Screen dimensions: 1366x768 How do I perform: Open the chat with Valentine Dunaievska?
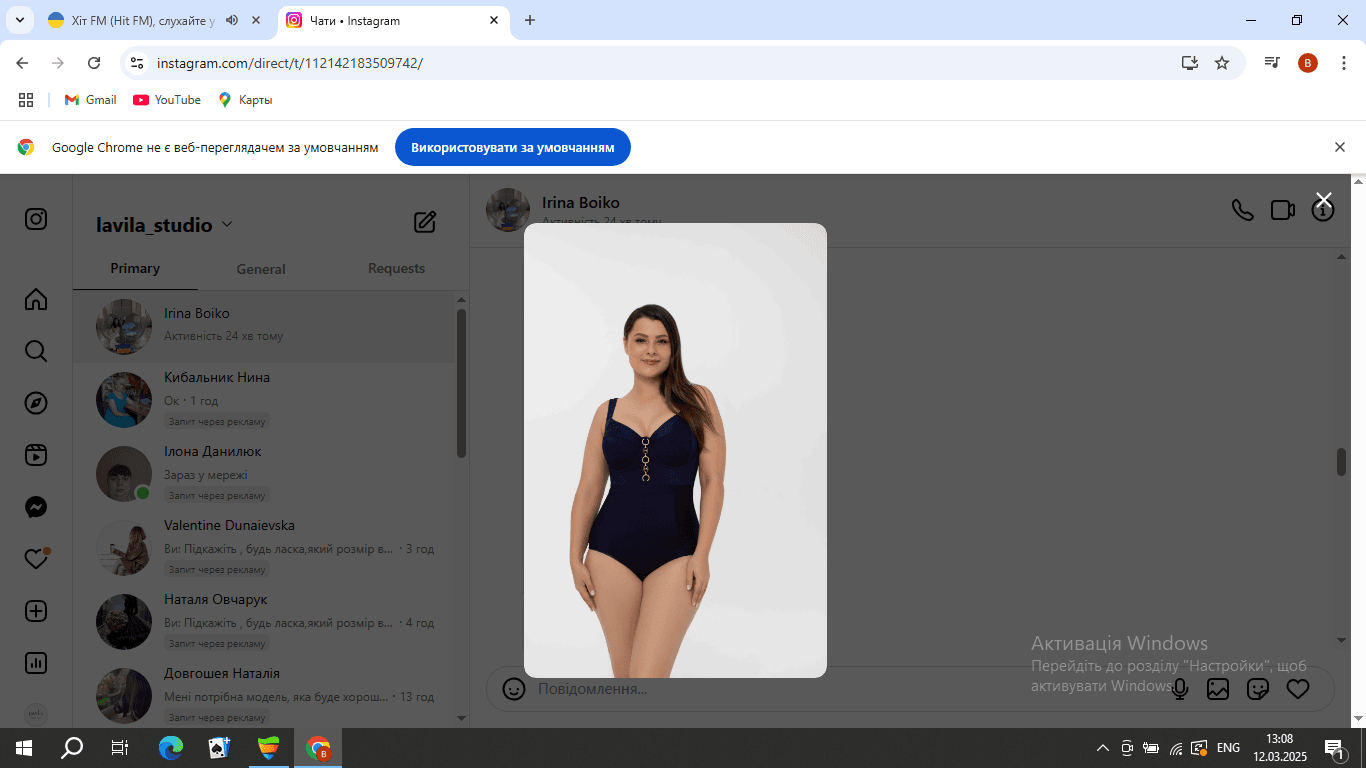point(265,547)
